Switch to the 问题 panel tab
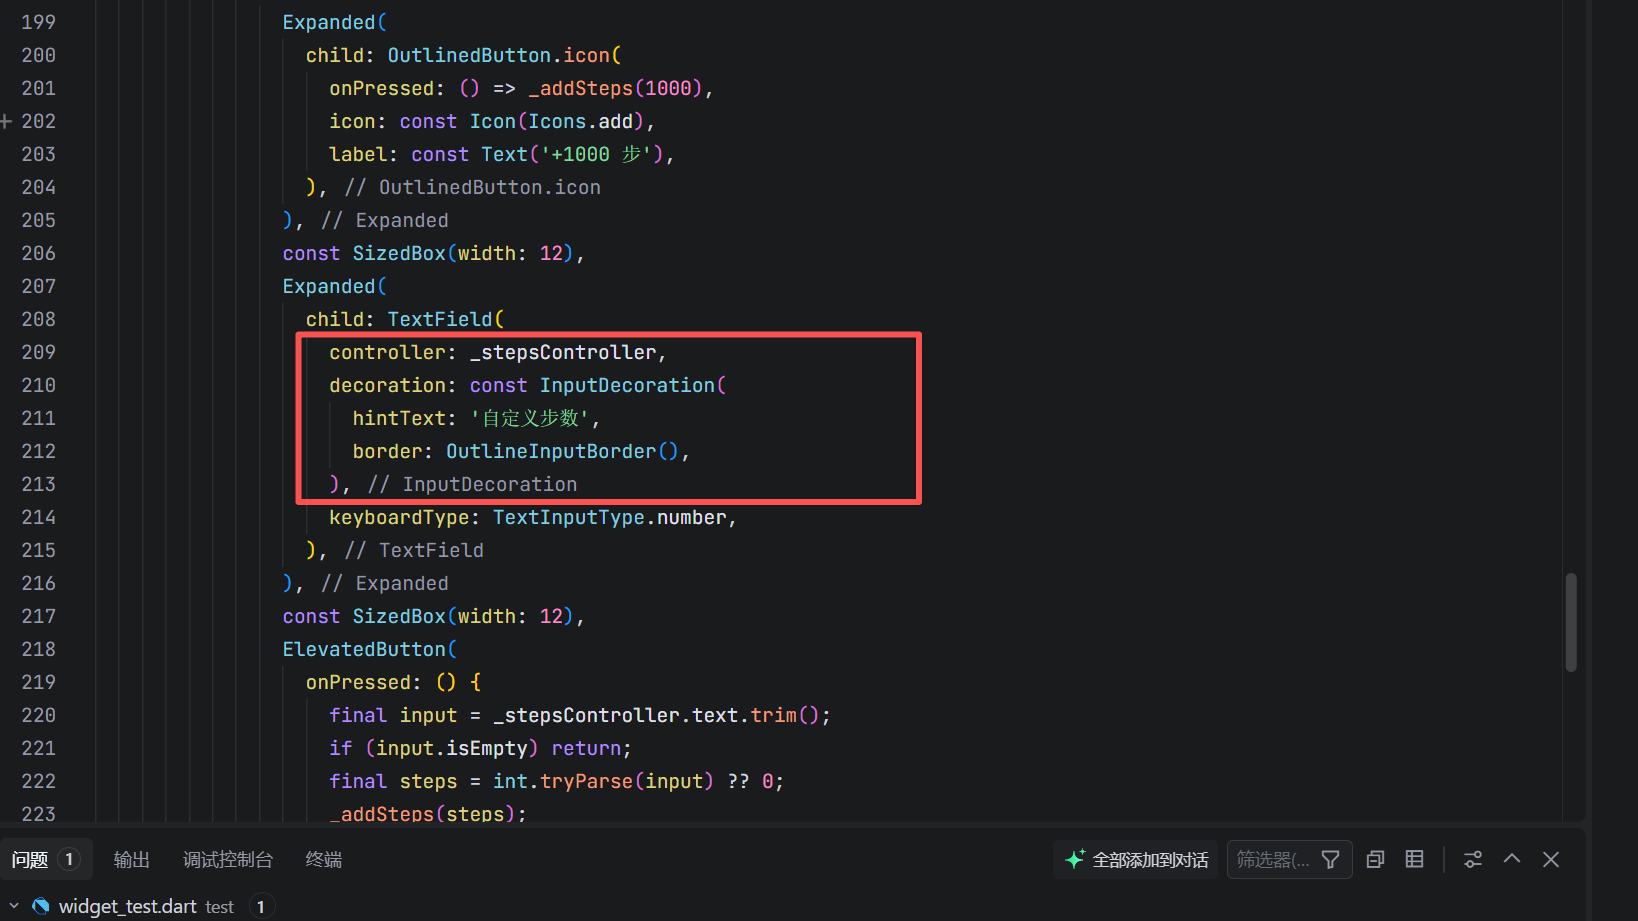Screen dimensions: 1638x921 tap(46, 859)
